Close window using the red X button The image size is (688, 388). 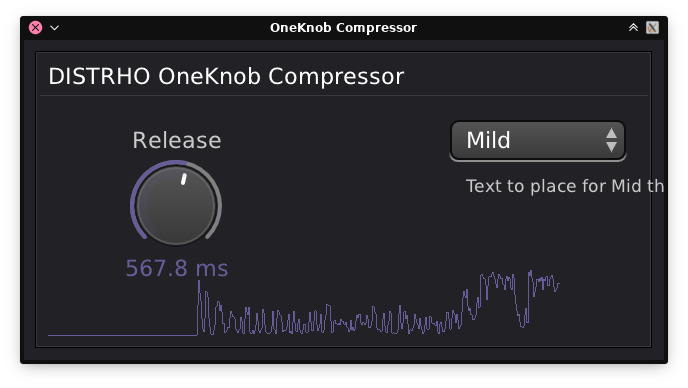pyautogui.click(x=36, y=28)
